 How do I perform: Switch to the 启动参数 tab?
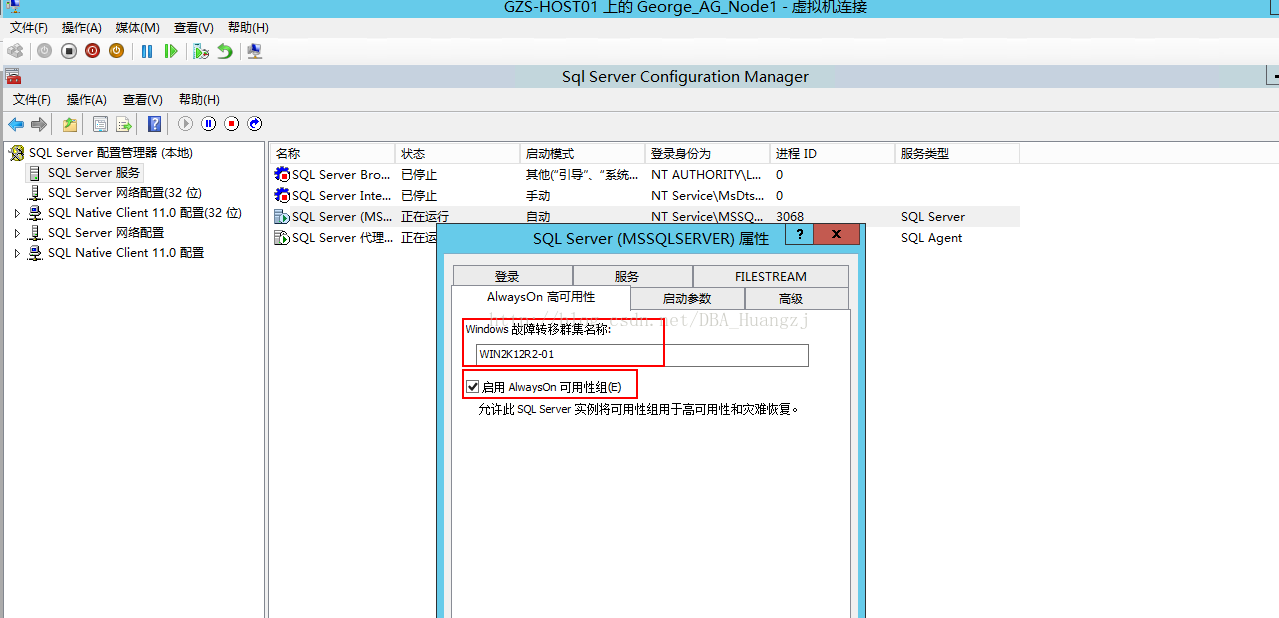tap(687, 299)
